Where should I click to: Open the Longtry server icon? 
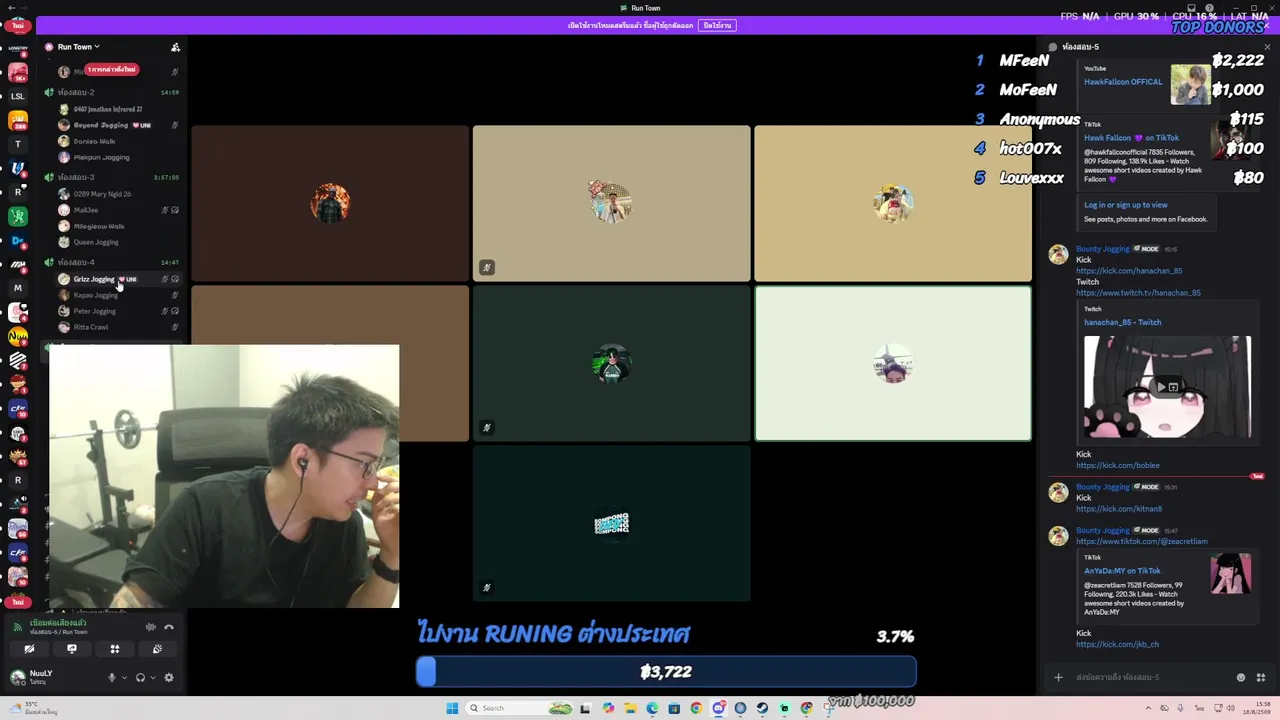pyautogui.click(x=17, y=48)
